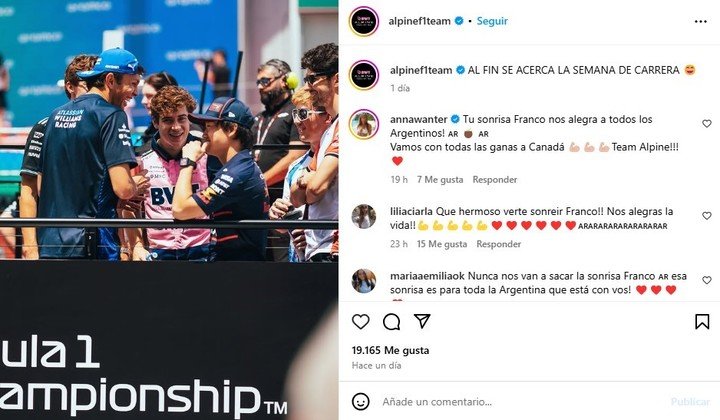
Task: Open annawanter's profile picture
Action: [364, 125]
